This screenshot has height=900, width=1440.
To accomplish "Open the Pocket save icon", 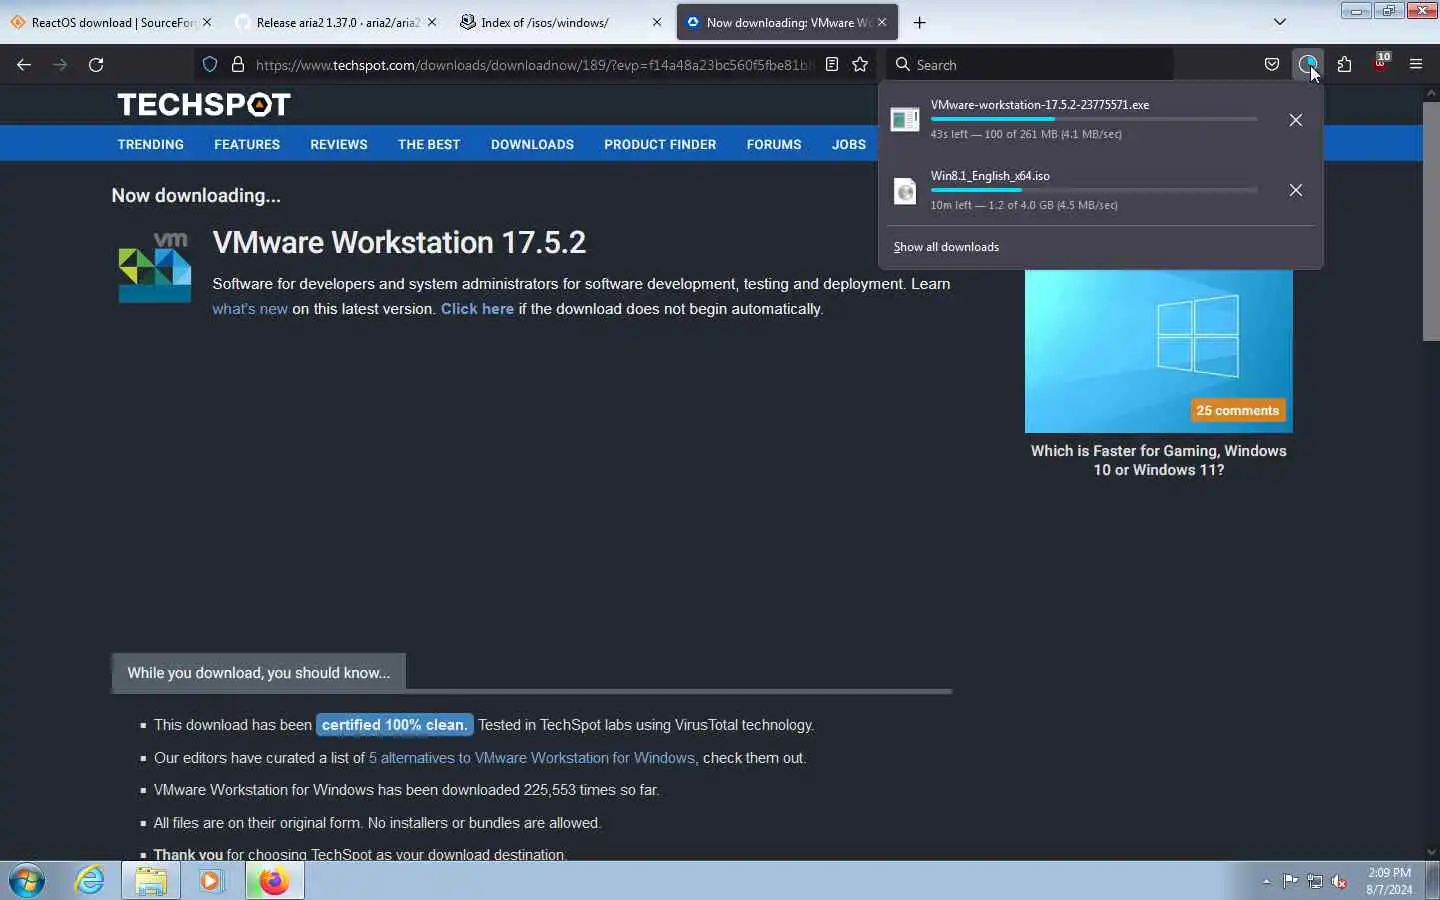I will [x=1272, y=64].
